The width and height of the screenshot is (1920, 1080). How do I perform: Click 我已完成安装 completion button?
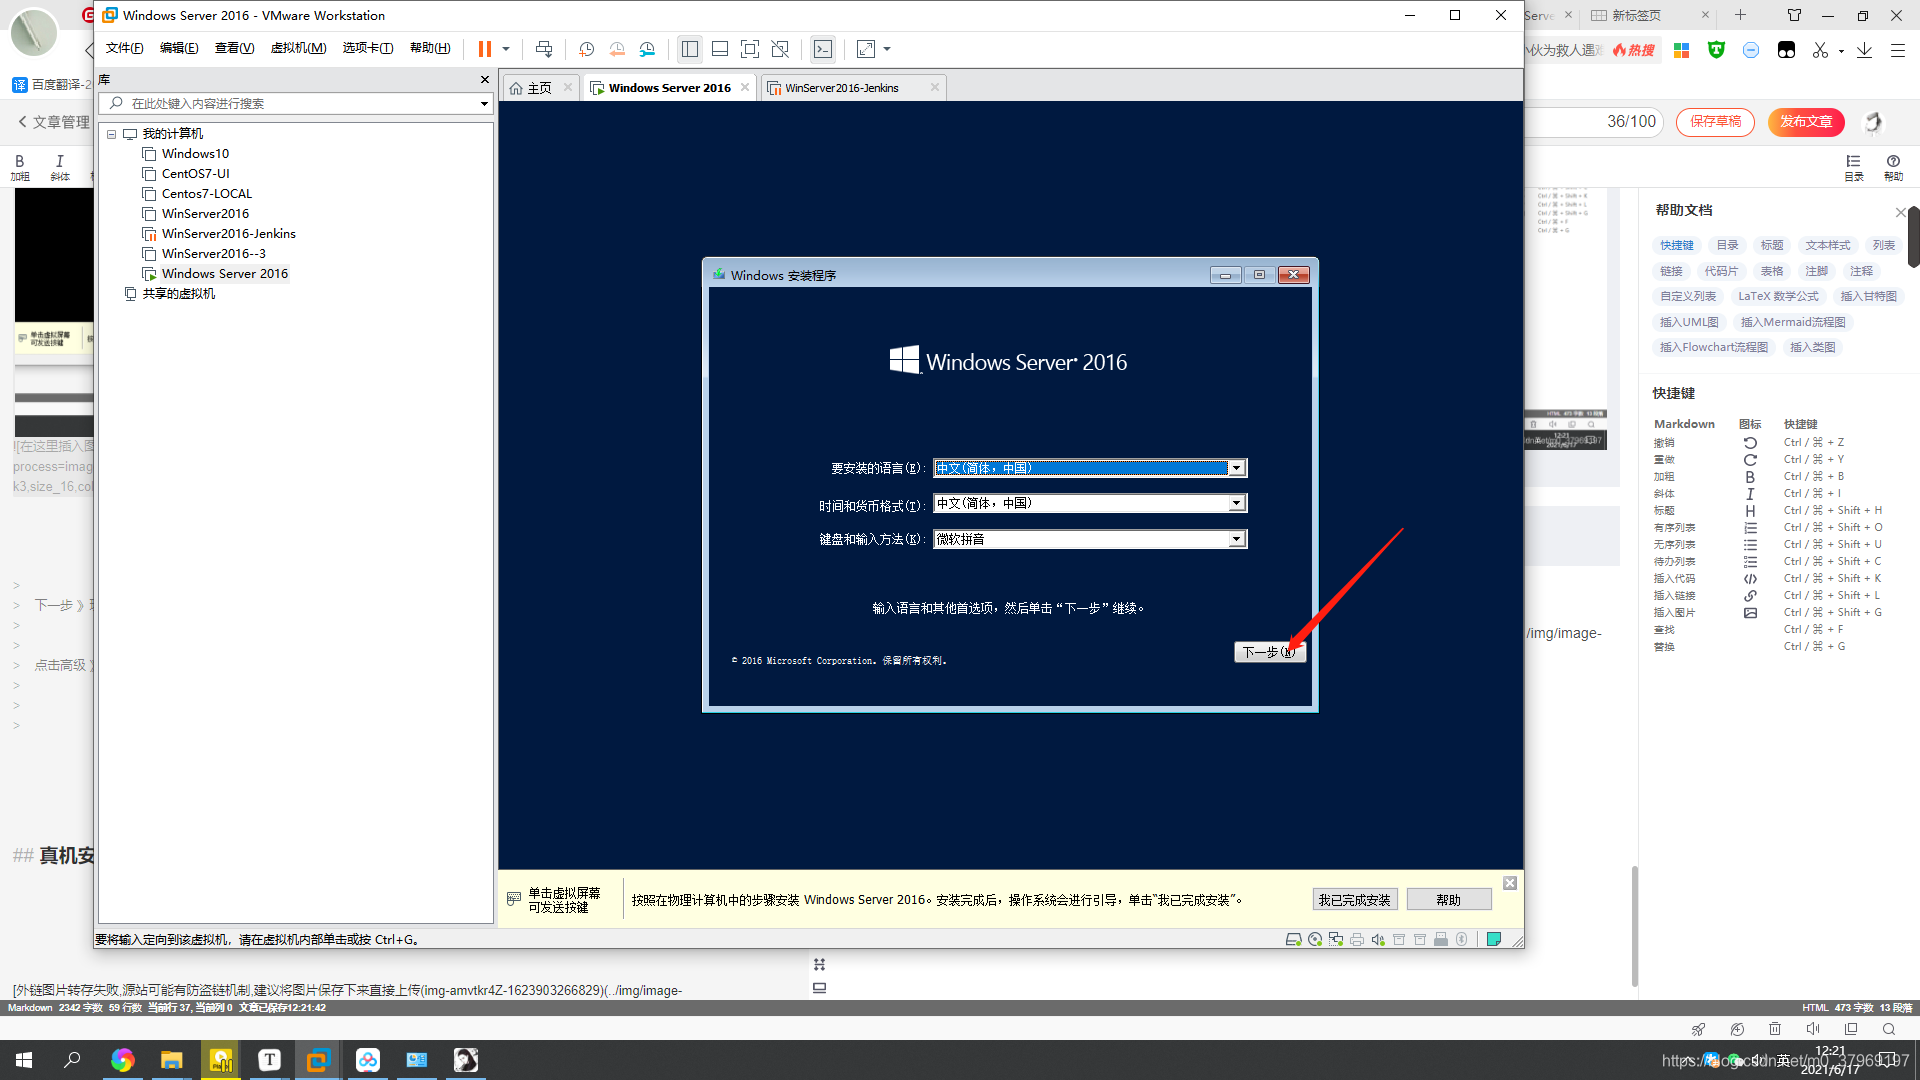pos(1354,899)
